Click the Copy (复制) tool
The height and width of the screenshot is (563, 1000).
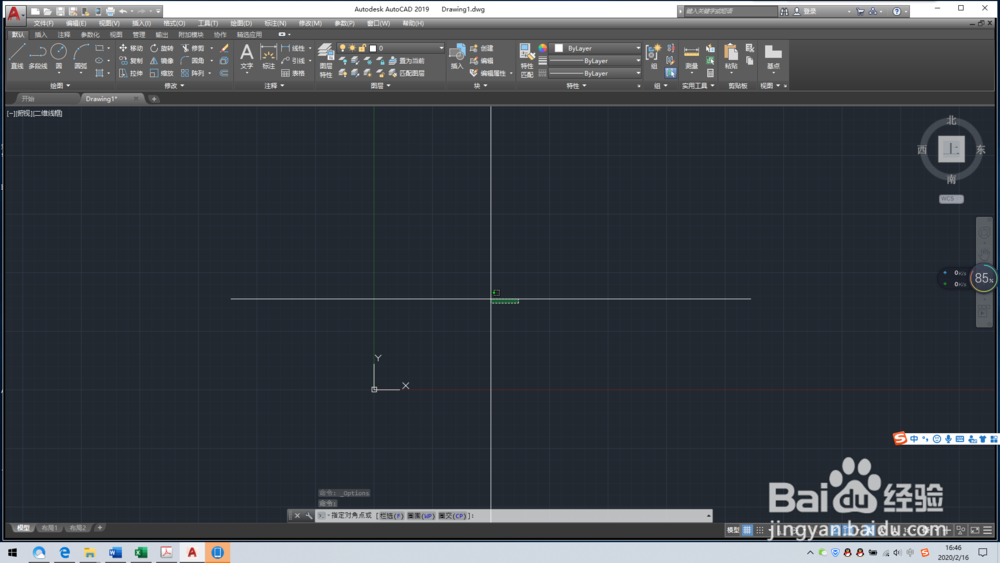coord(131,61)
